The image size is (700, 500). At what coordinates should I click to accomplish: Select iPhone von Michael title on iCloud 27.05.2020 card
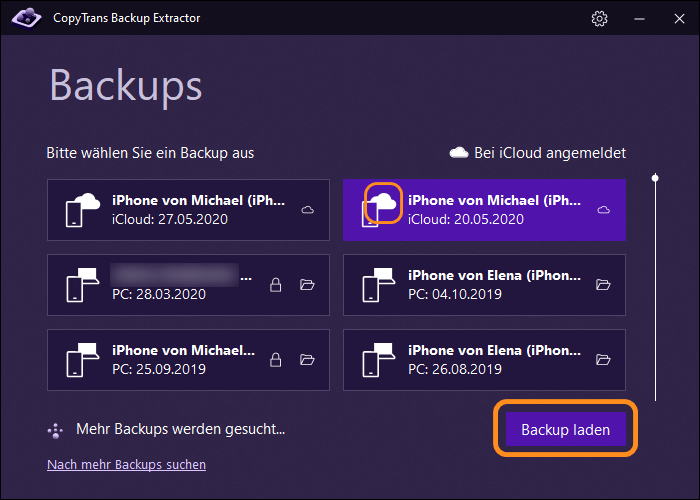point(198,200)
